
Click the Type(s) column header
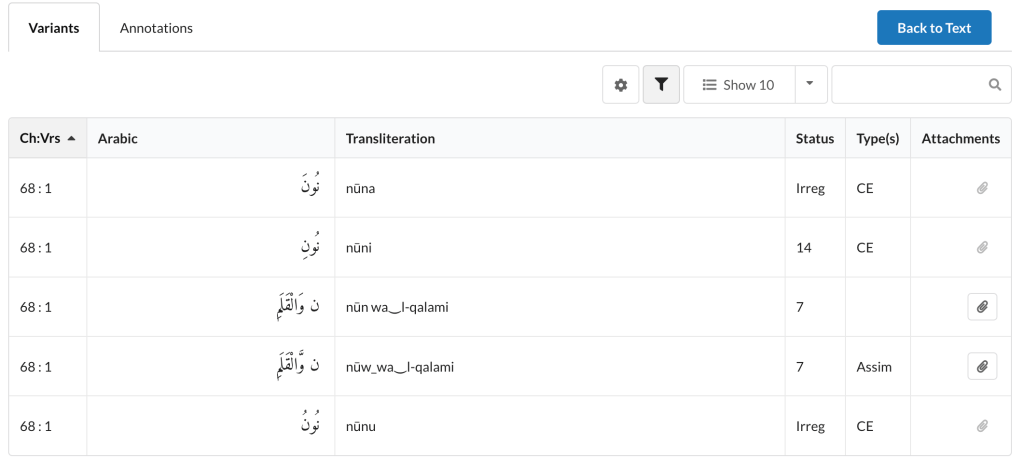click(877, 139)
